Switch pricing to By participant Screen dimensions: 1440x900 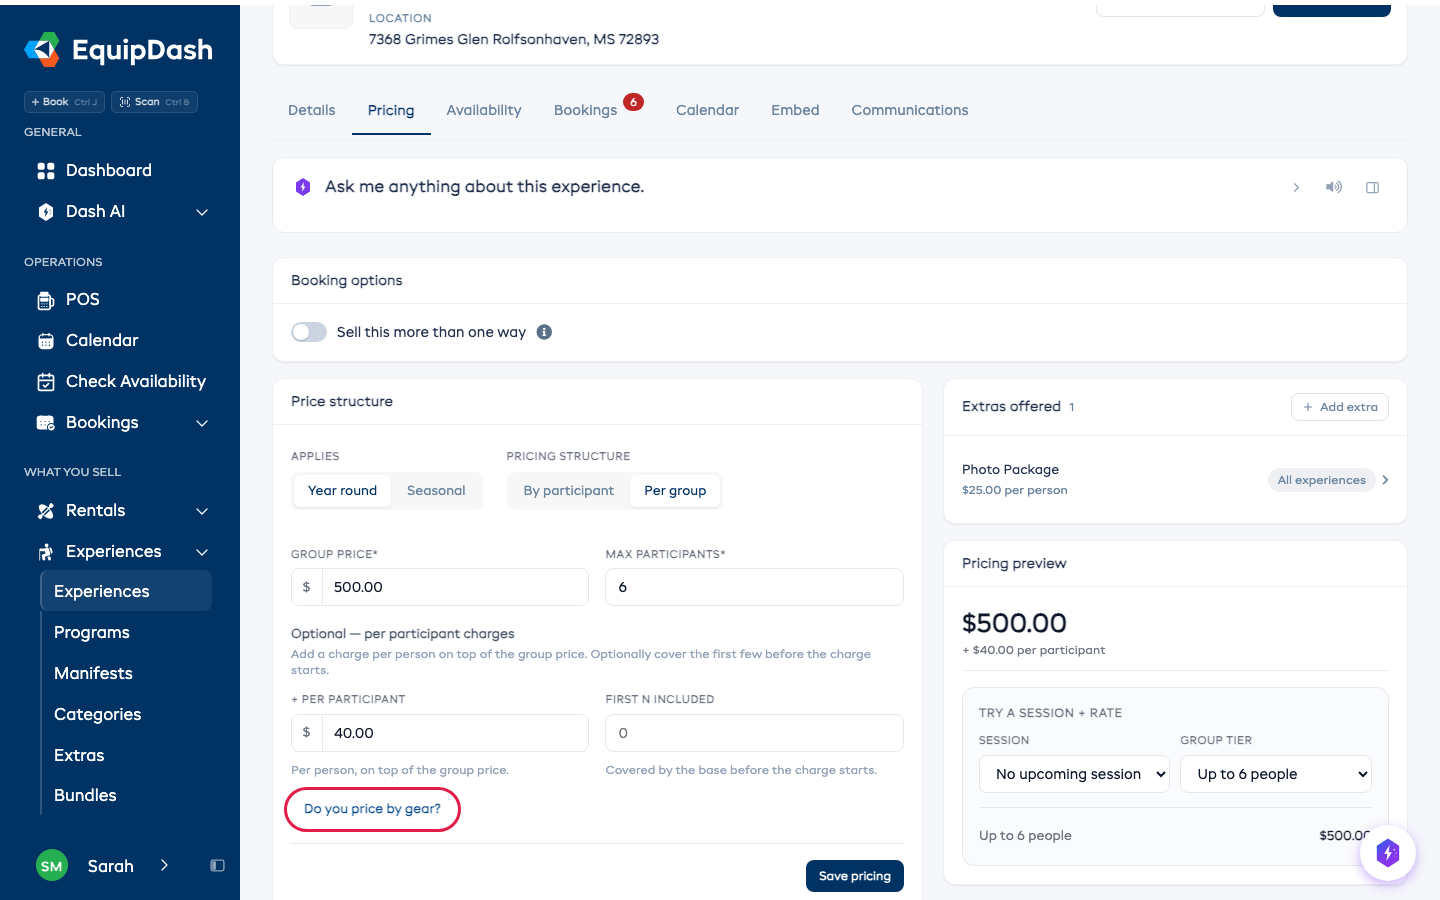click(569, 491)
